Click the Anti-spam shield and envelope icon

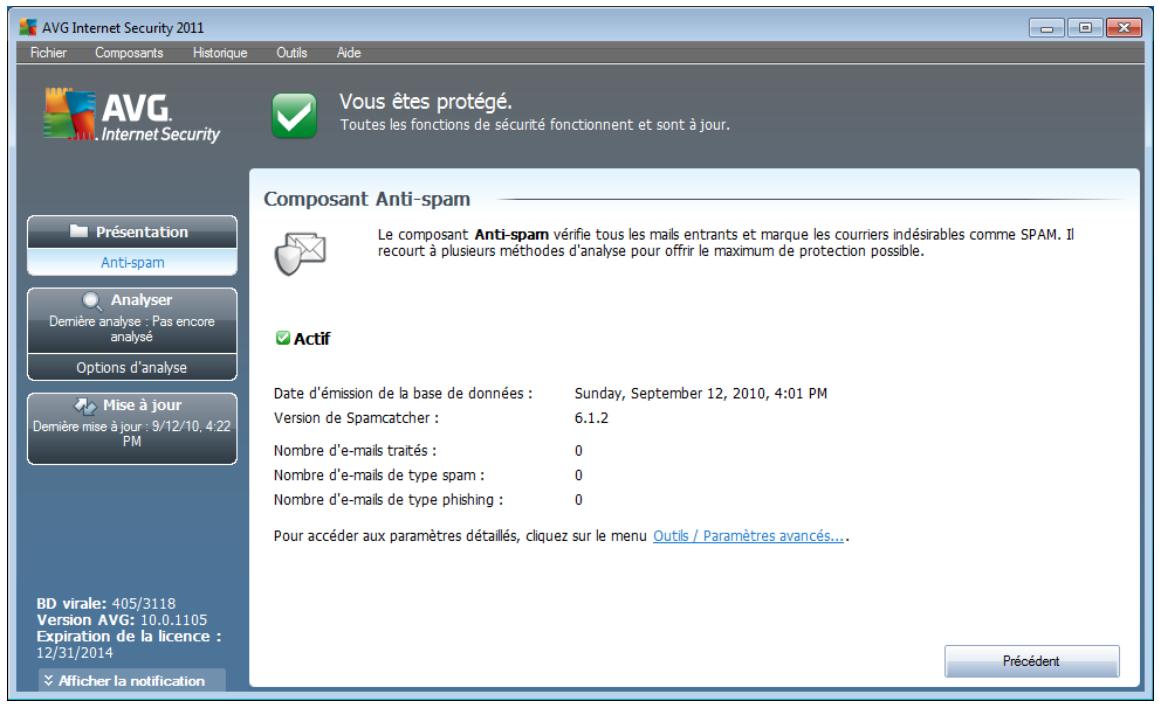coord(300,254)
